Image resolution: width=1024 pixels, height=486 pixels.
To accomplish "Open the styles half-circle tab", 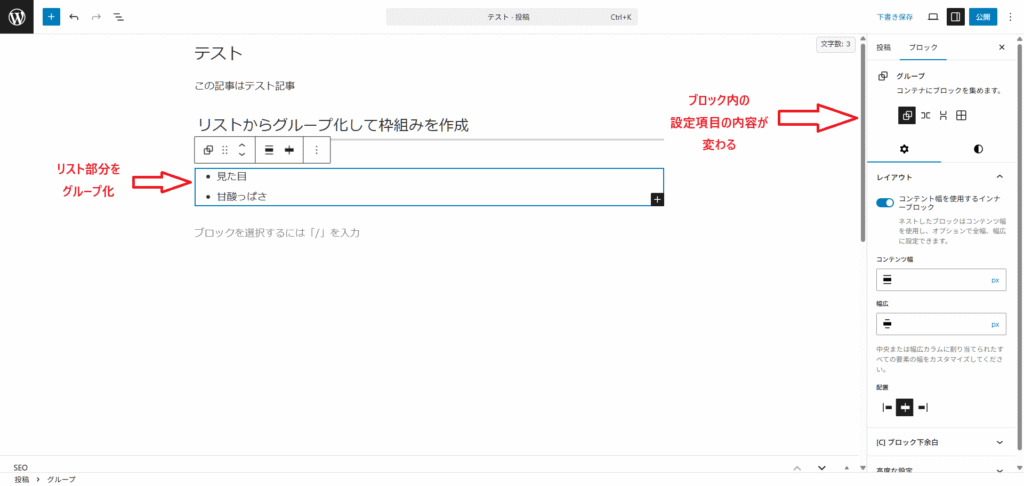I will 978,149.
